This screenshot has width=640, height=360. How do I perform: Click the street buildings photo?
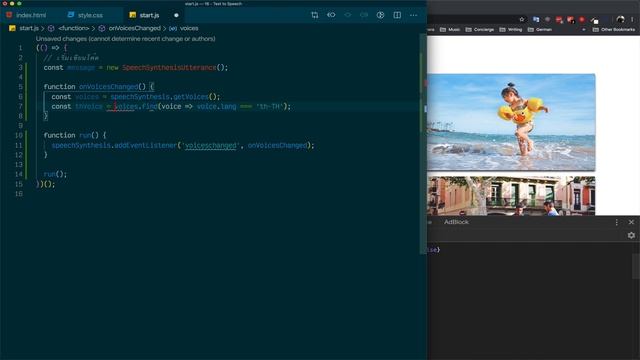point(511,196)
